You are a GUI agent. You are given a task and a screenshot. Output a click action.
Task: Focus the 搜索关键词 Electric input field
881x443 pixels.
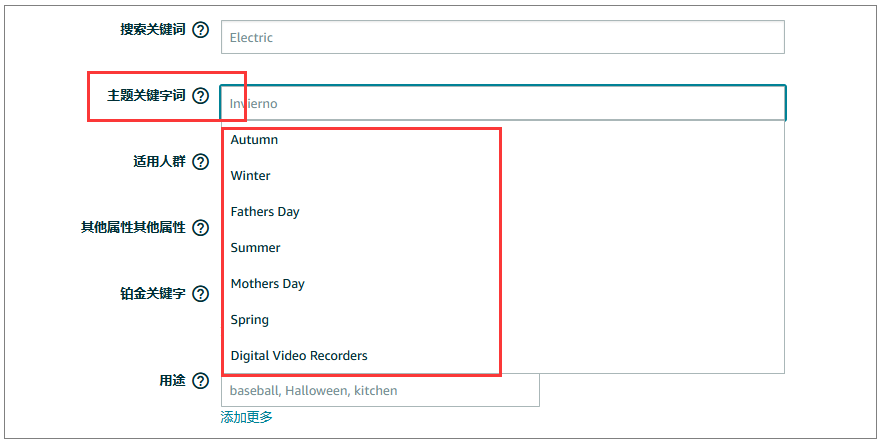pyautogui.click(x=502, y=38)
